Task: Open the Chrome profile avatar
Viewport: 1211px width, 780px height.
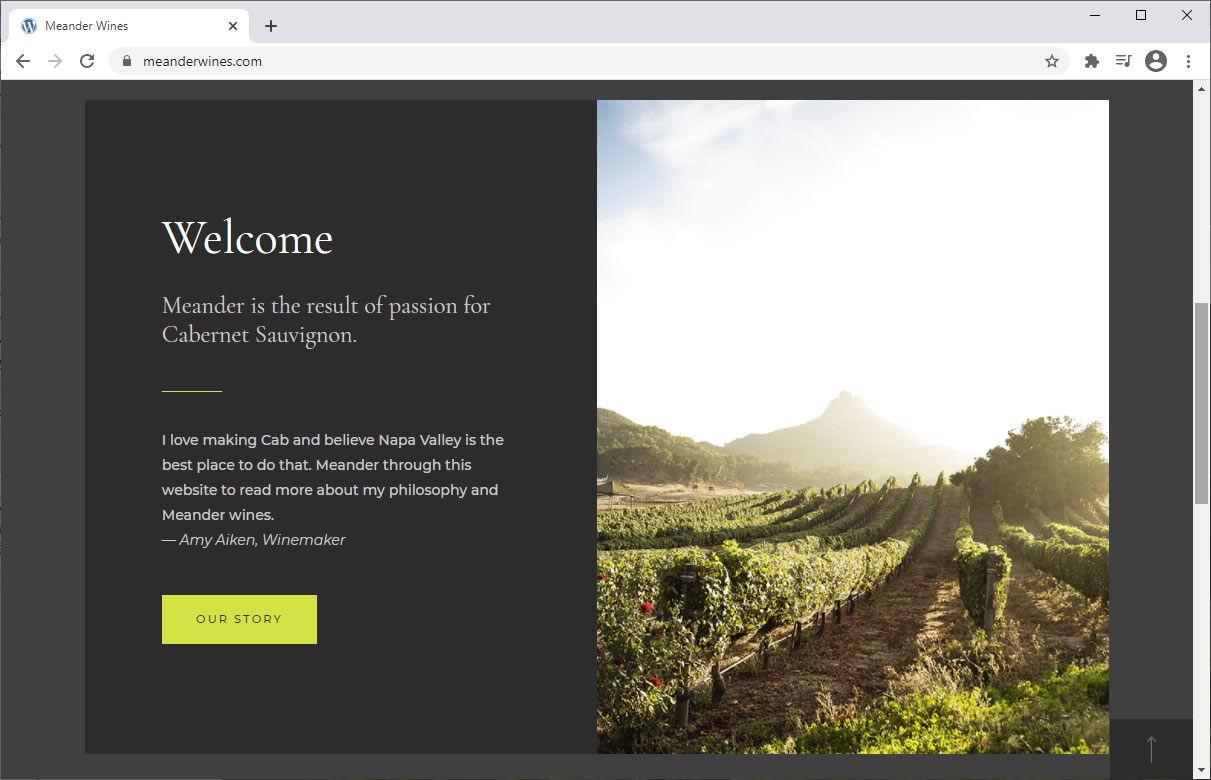Action: point(1156,61)
